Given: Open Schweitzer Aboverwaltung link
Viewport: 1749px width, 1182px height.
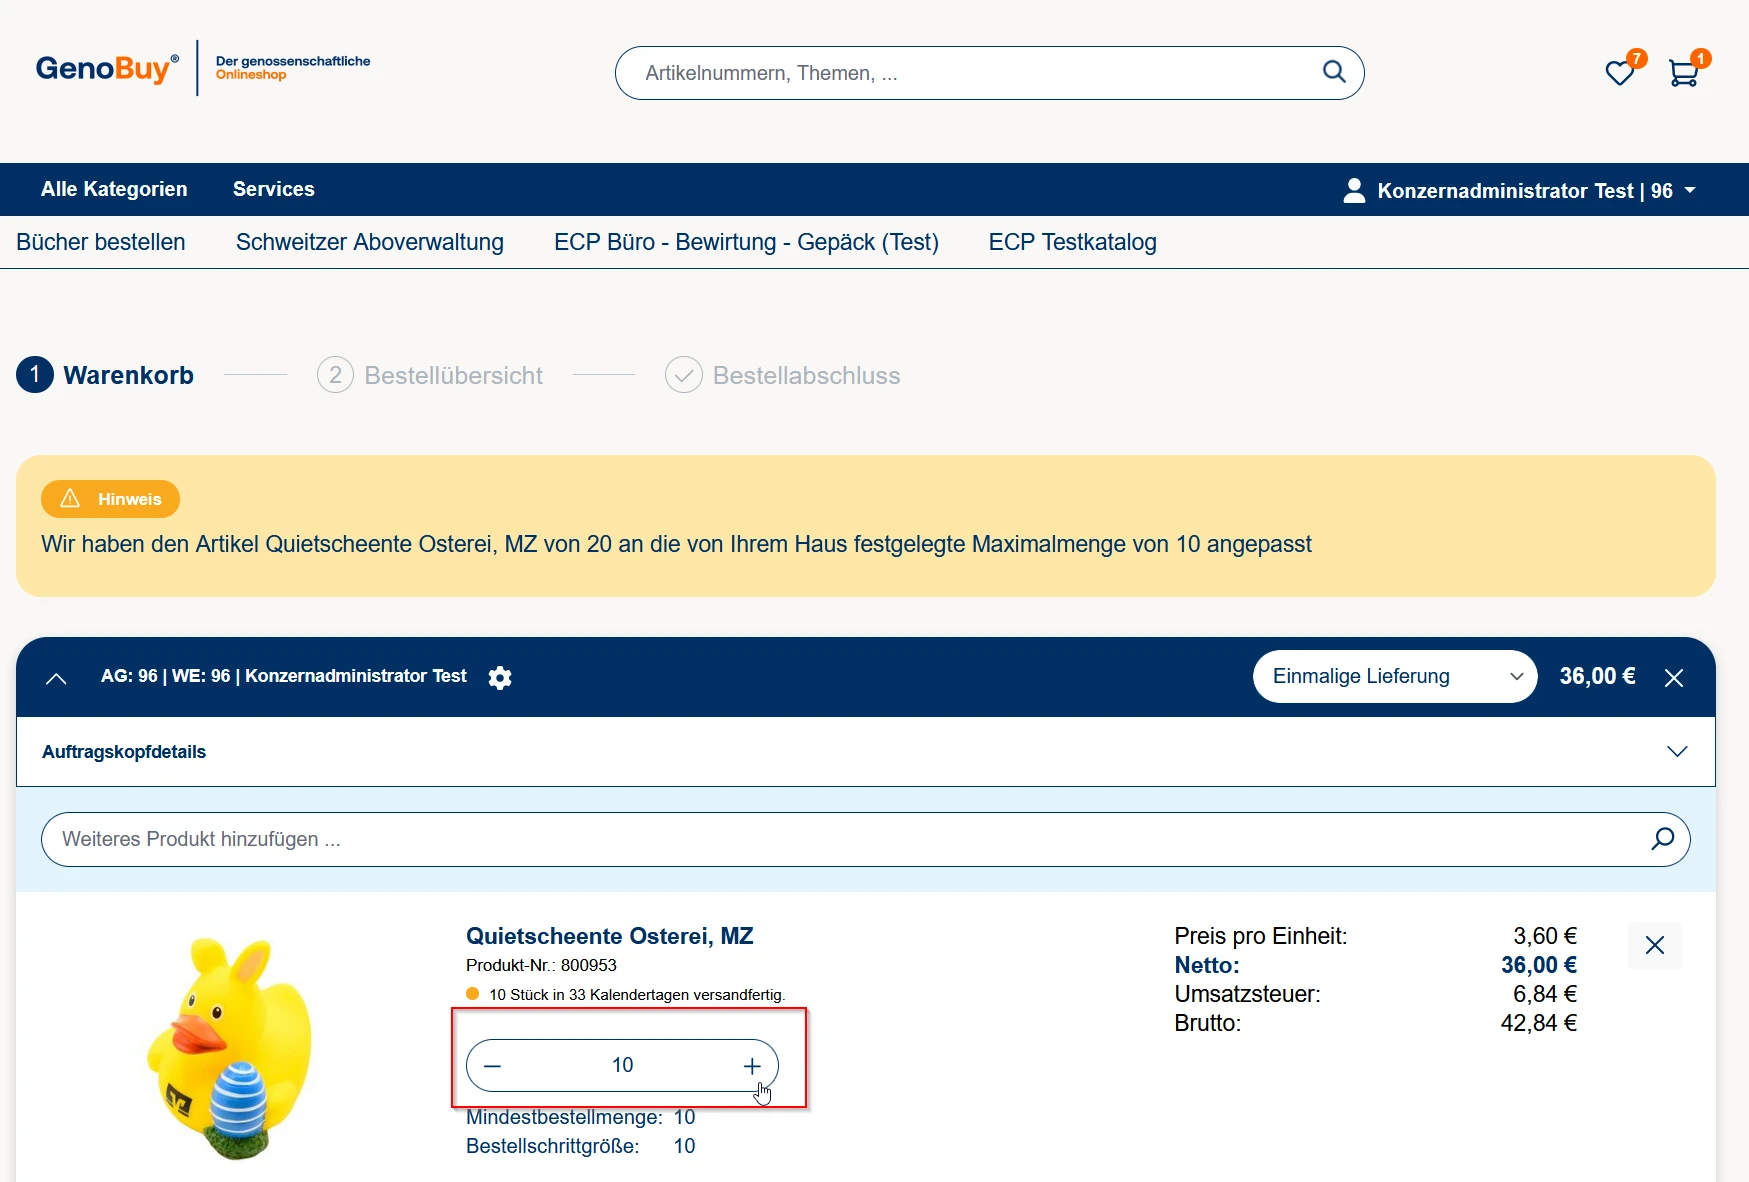Looking at the screenshot, I should tap(369, 242).
